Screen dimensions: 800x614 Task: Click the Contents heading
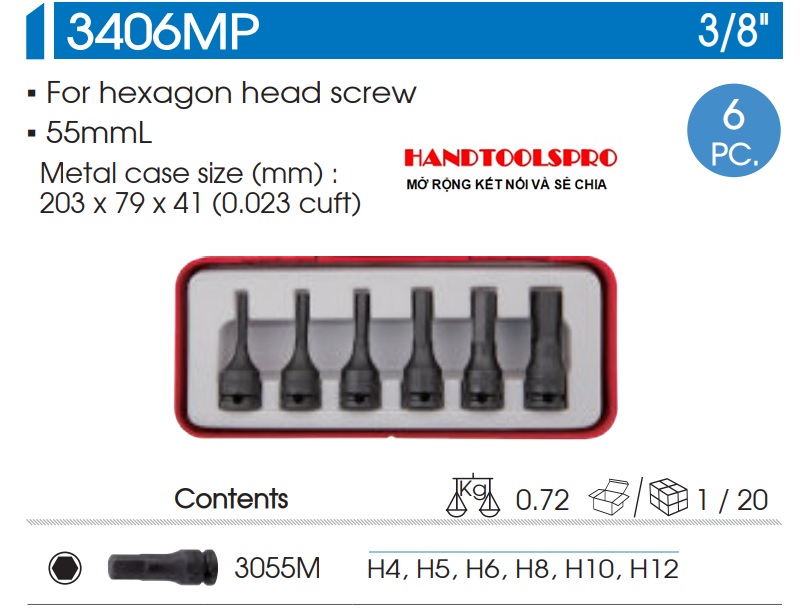pos(231,499)
